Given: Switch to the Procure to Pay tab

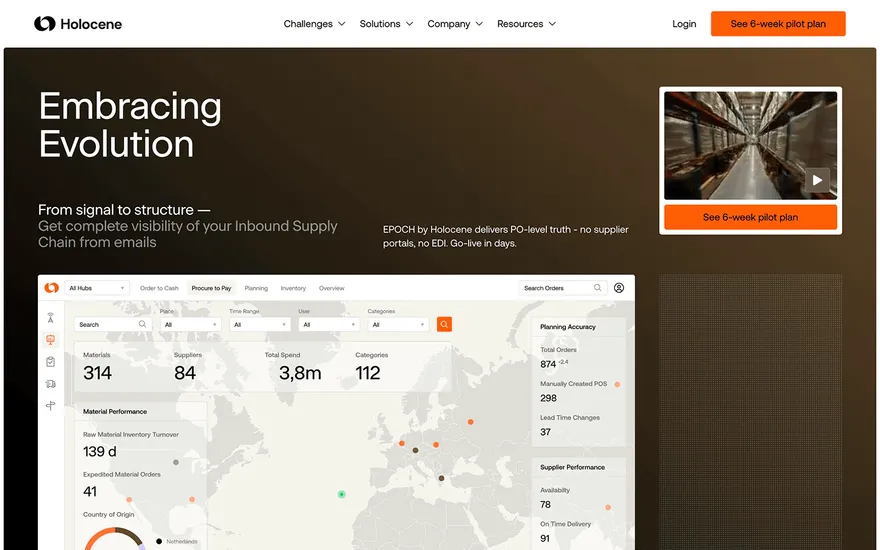Looking at the screenshot, I should click(211, 288).
